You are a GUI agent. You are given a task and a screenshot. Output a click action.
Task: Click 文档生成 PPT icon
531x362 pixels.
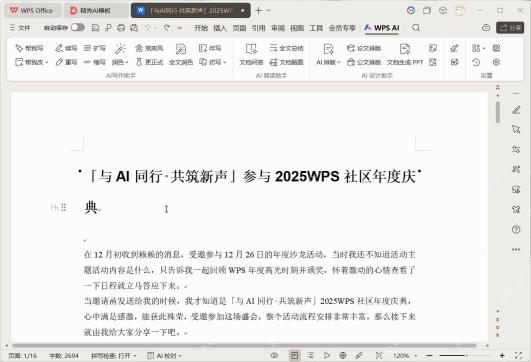(x=405, y=49)
